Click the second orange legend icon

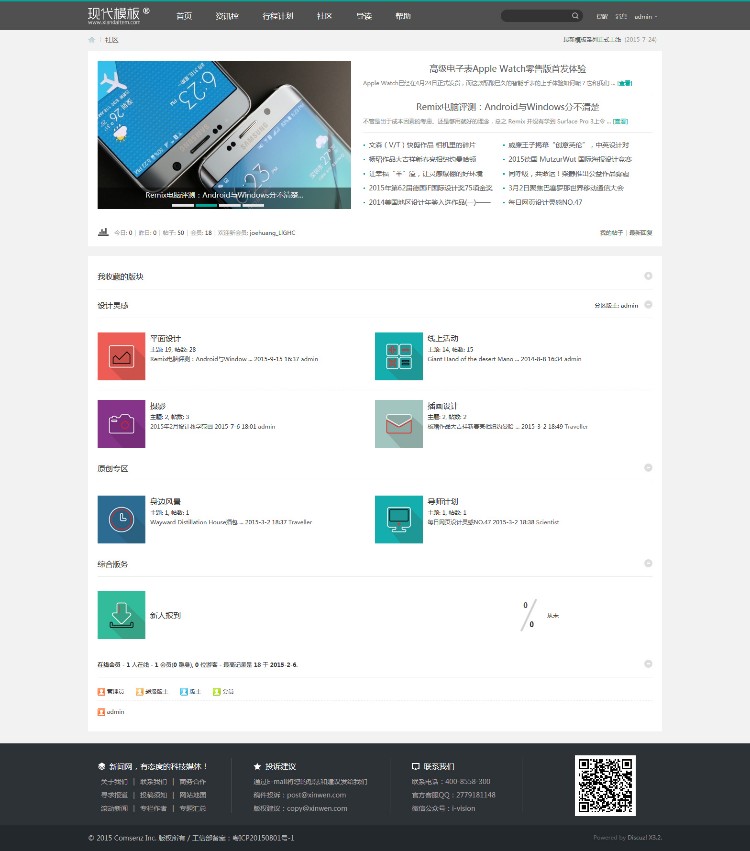(x=139, y=691)
